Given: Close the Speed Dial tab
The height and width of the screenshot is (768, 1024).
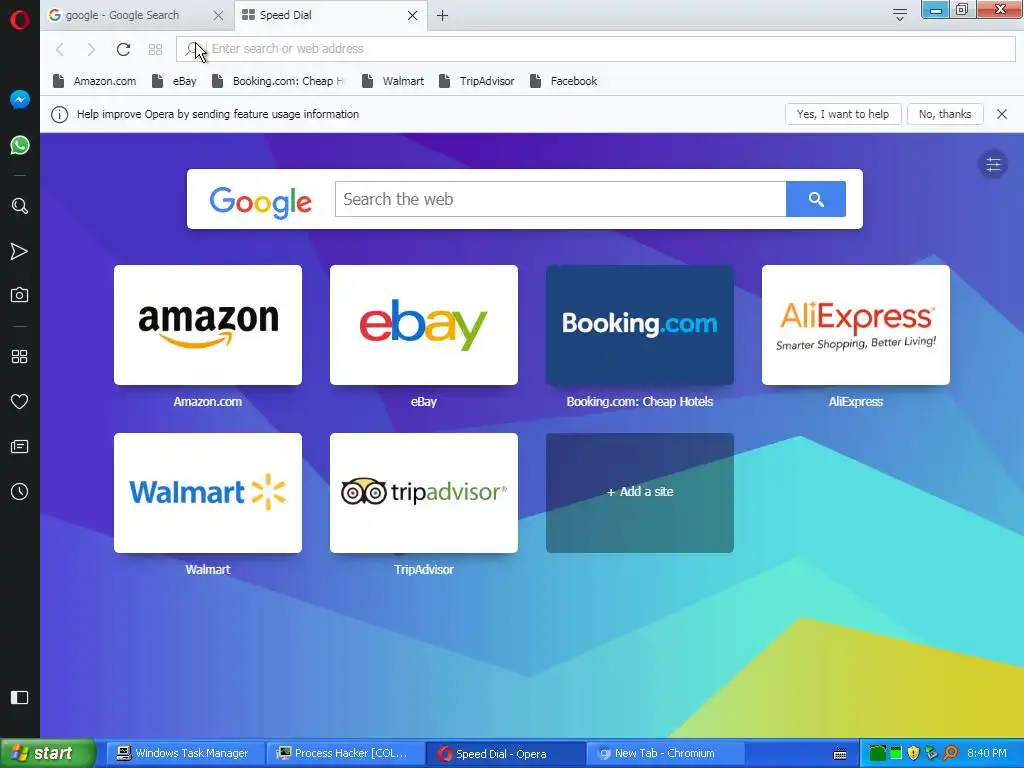Looking at the screenshot, I should [x=413, y=15].
